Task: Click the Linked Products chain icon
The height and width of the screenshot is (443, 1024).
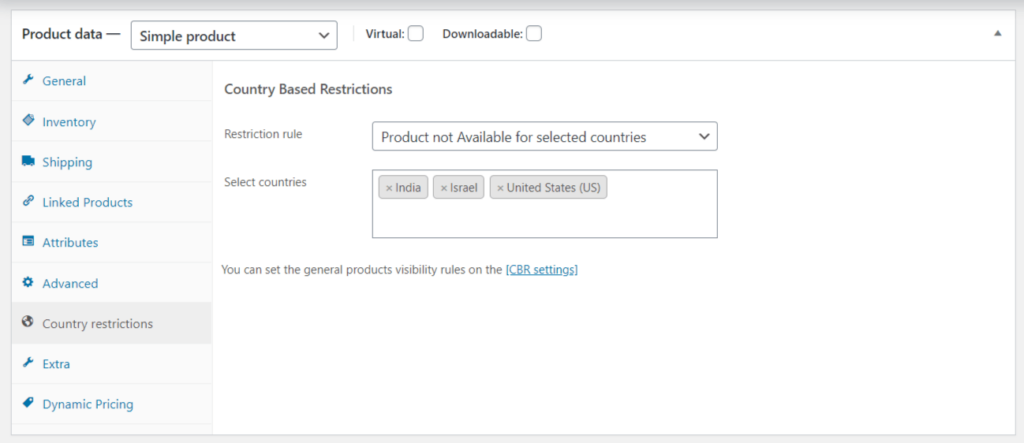Action: pyautogui.click(x=28, y=202)
